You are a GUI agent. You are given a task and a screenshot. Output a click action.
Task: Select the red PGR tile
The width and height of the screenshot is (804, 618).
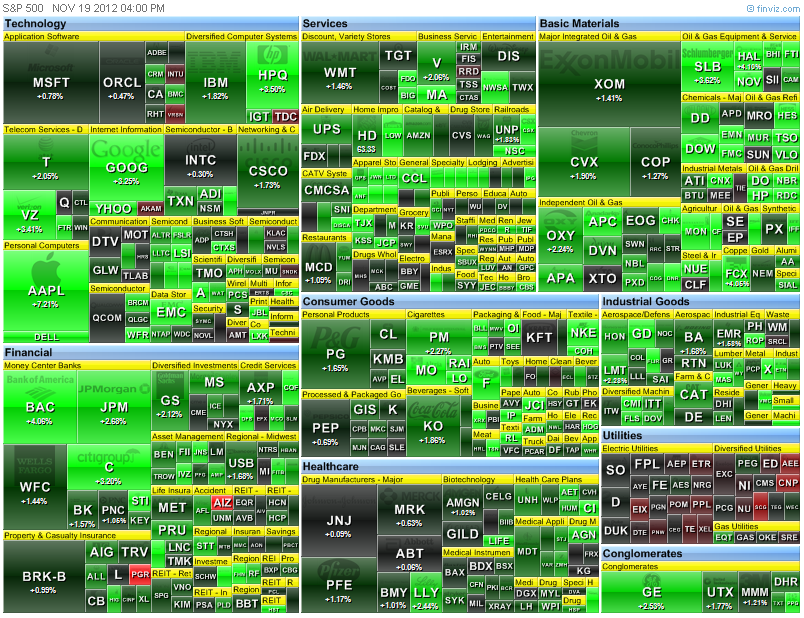coord(139,575)
